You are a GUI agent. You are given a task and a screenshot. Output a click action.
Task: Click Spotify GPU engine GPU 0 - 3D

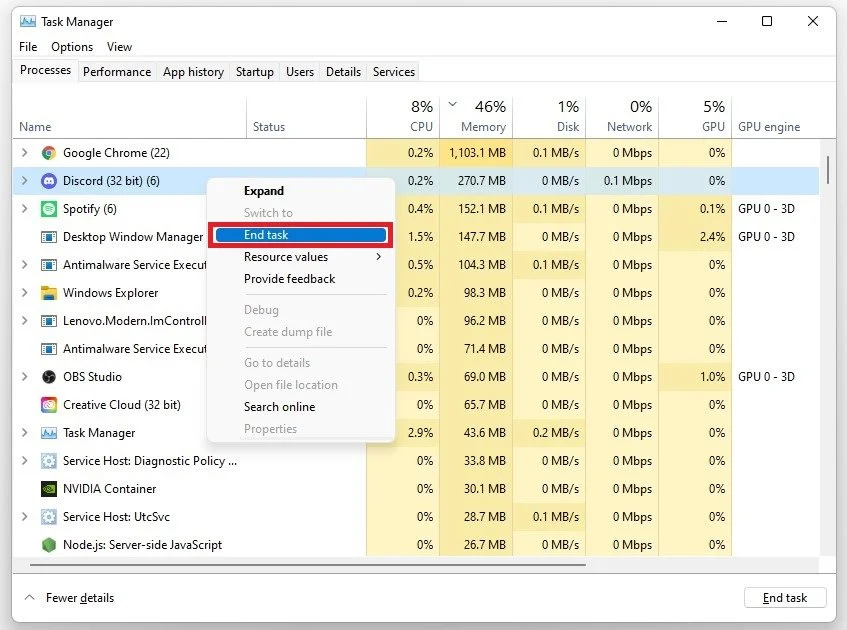[x=766, y=209]
